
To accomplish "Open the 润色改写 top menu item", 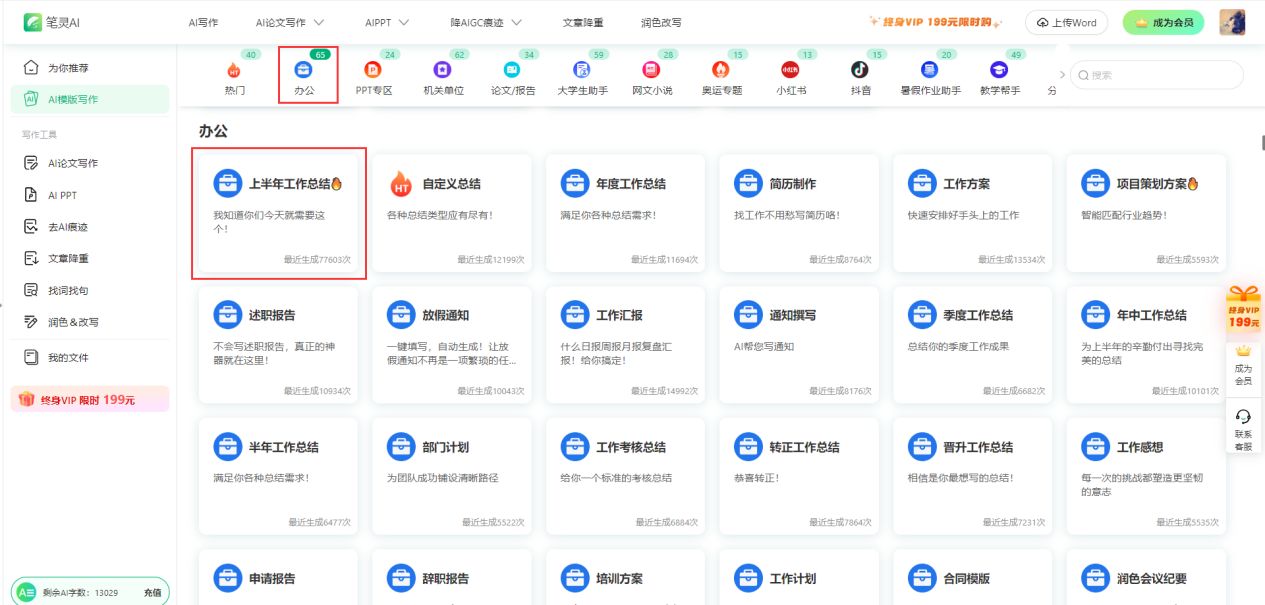I will [661, 22].
